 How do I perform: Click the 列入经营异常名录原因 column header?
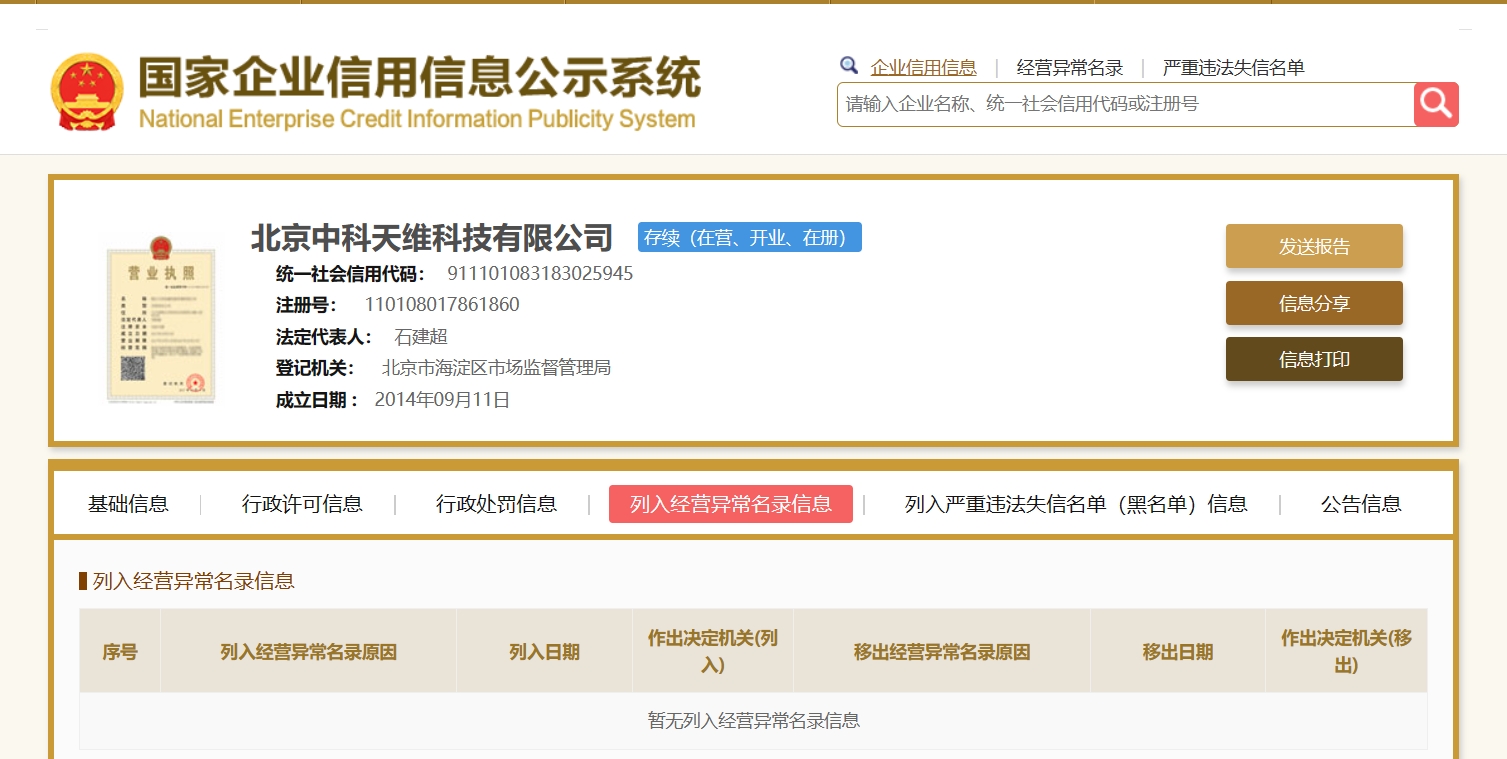(309, 652)
